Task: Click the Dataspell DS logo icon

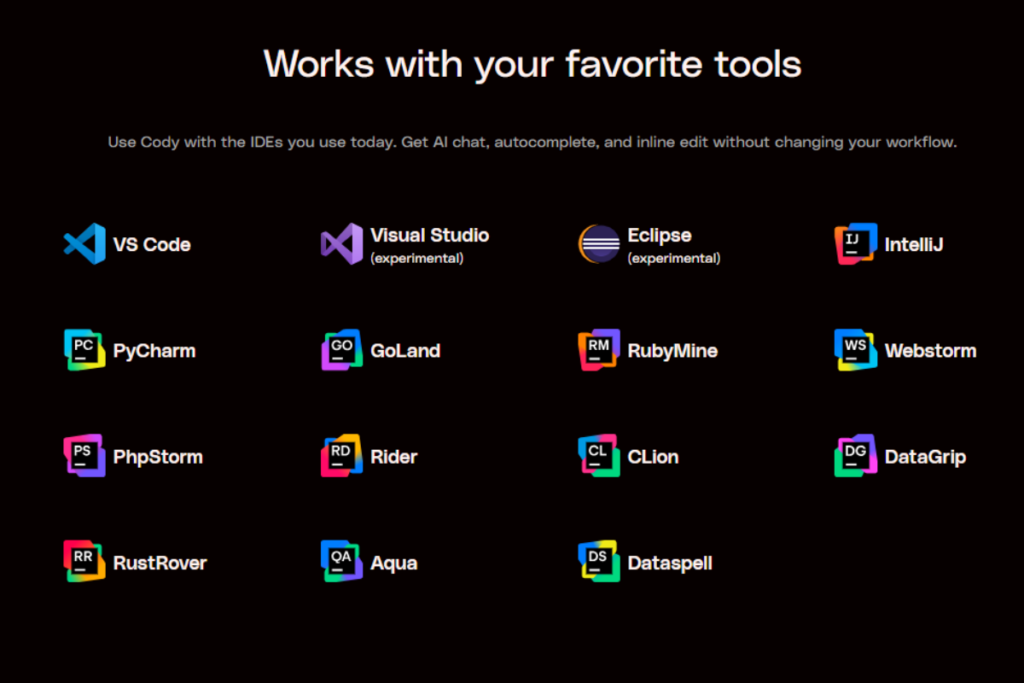Action: point(599,562)
